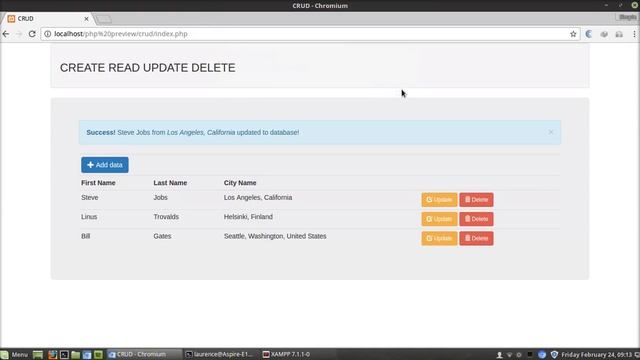Screen dimensions: 640x360
Task: Open the network Wi-Fi tray icon
Action: click(509, 355)
